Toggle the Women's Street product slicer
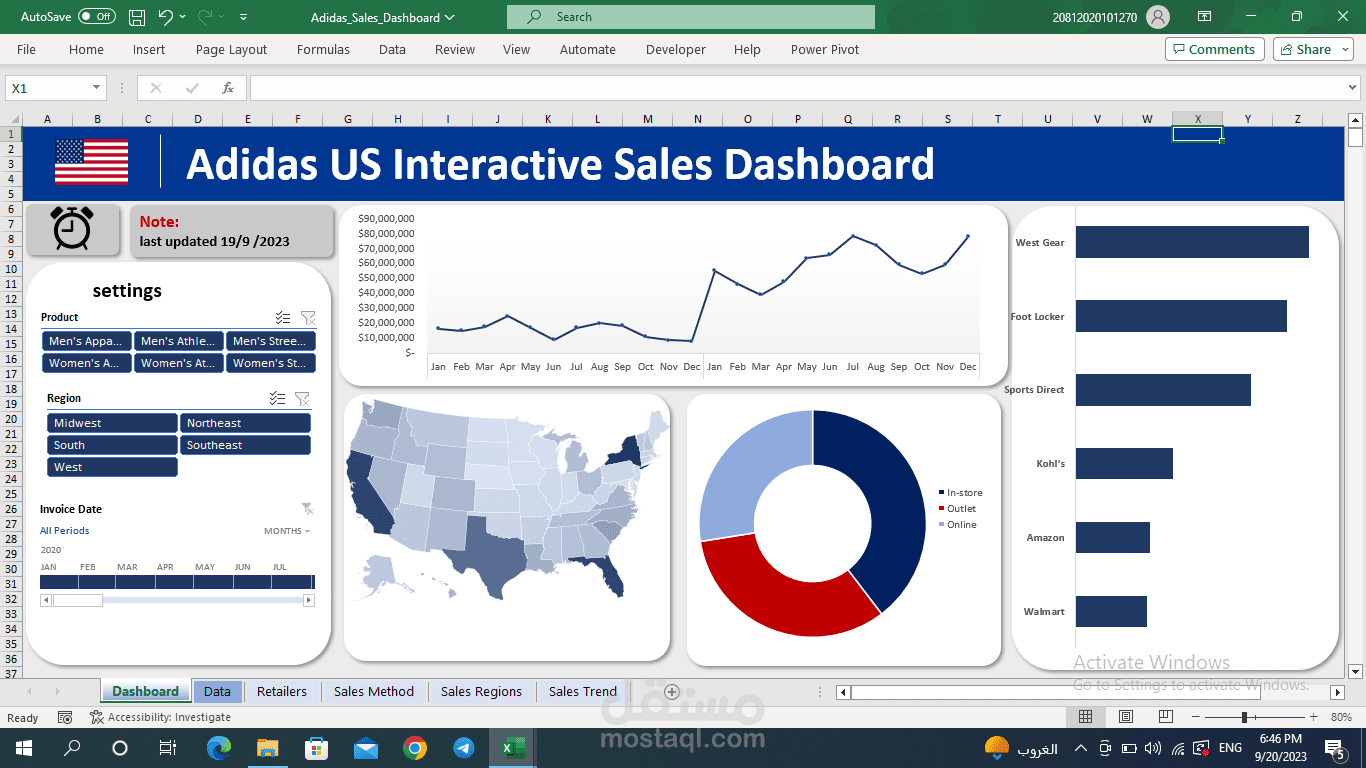This screenshot has width=1366, height=768. [x=271, y=363]
